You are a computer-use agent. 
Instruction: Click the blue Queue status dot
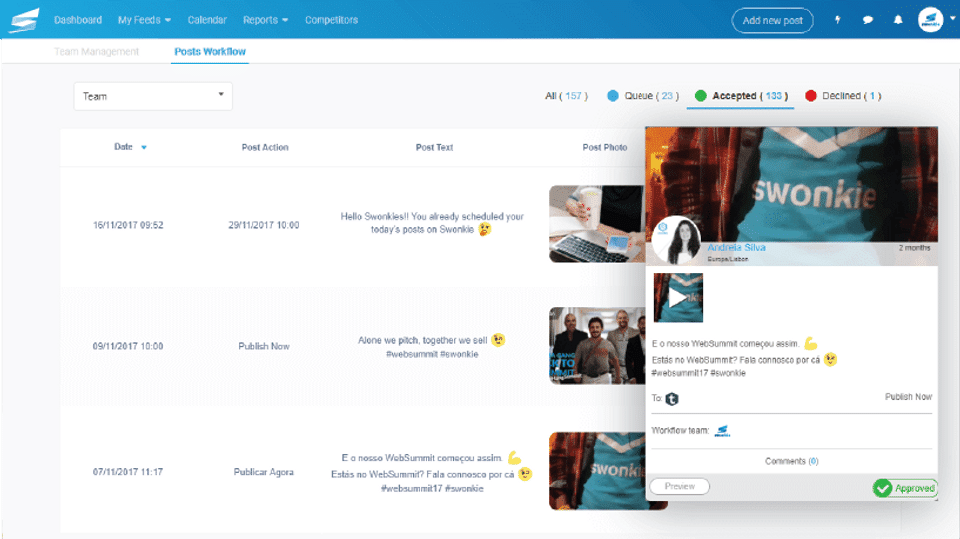(612, 96)
